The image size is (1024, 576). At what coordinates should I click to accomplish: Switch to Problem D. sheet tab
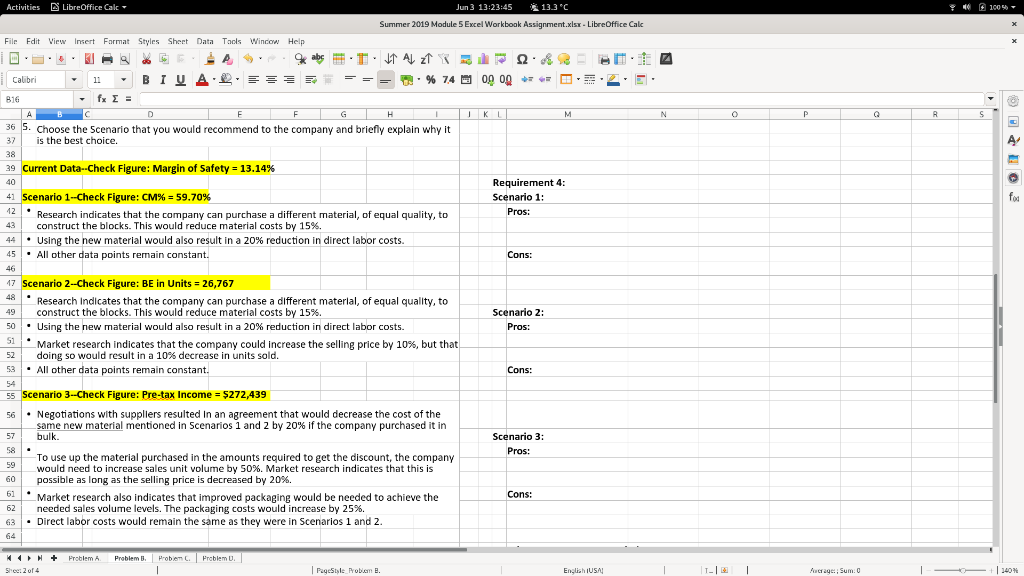(219, 558)
